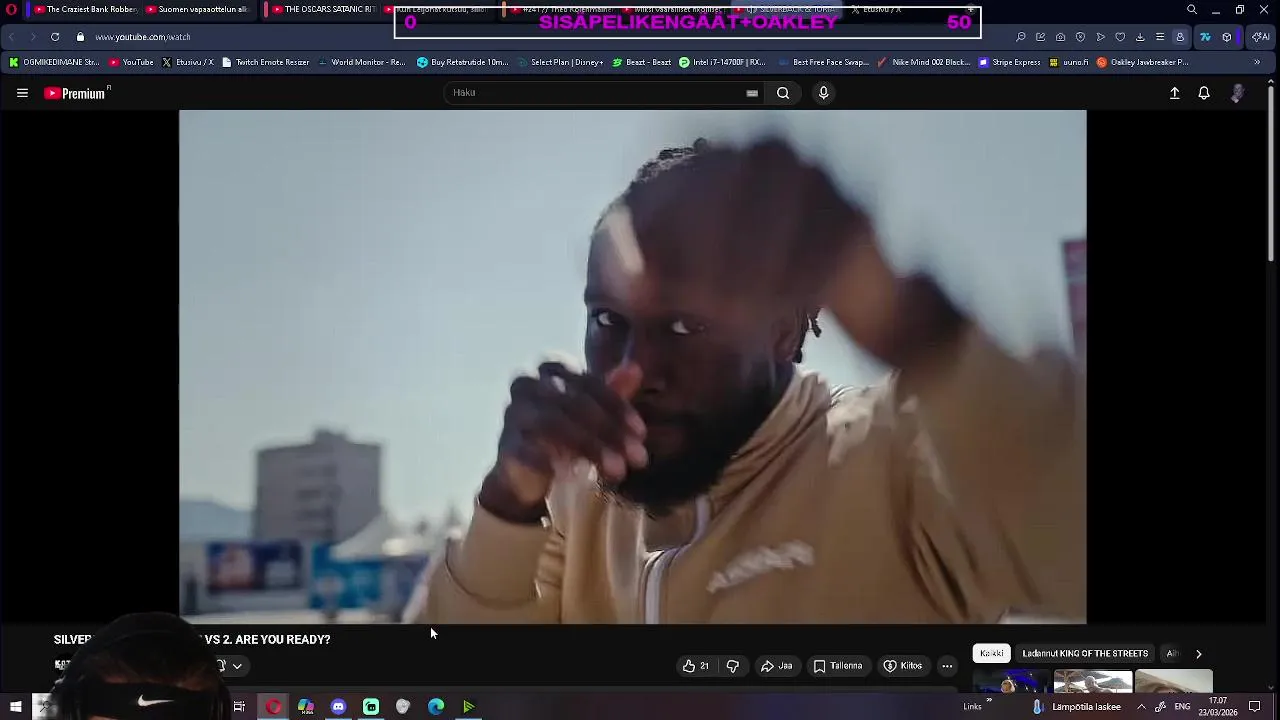
Task: Go back in browser history
Action: pyautogui.click(x=12, y=37)
